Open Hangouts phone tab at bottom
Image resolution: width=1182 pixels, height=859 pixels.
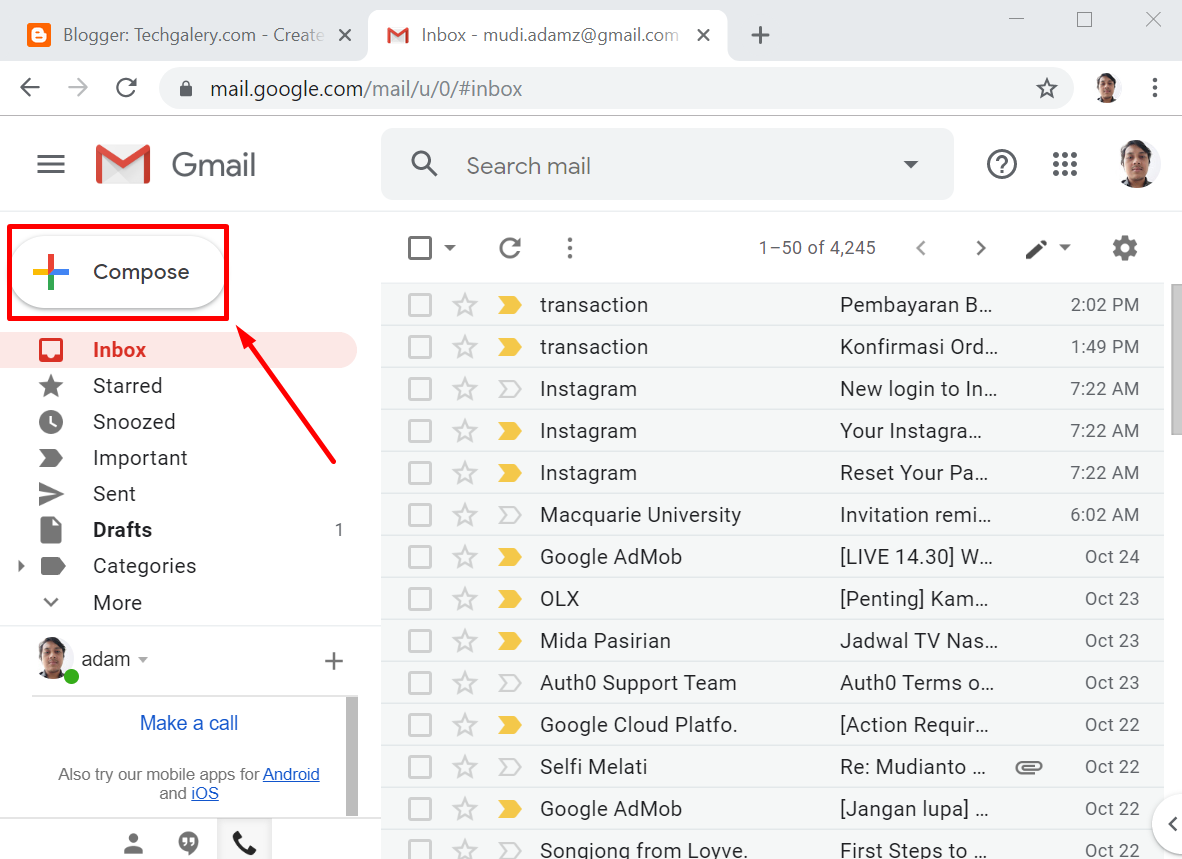245,843
